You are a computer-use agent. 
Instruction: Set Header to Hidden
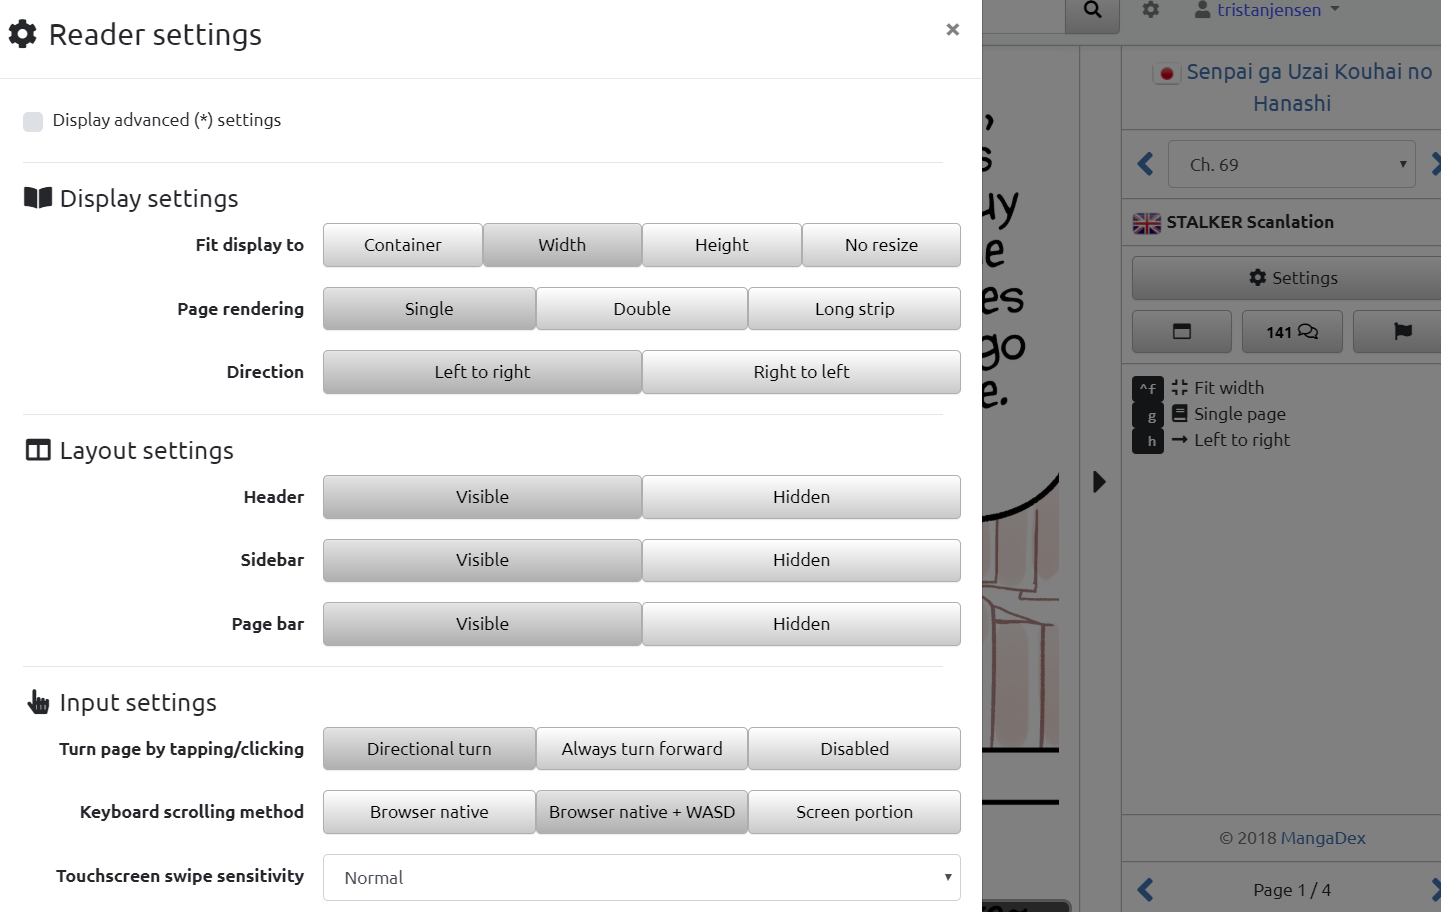click(x=801, y=497)
